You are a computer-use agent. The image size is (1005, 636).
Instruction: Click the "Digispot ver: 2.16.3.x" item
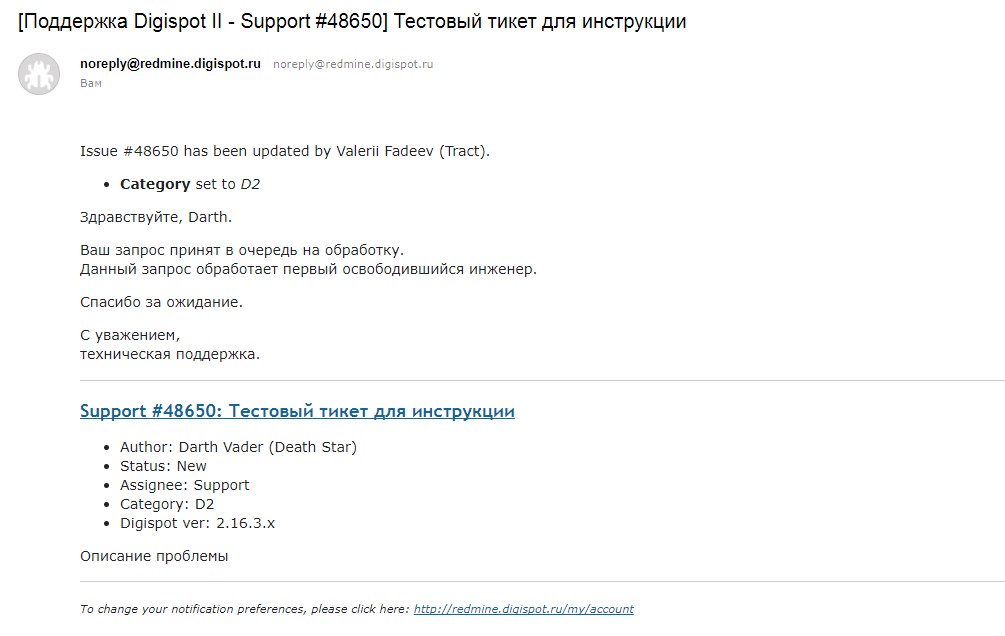pyautogui.click(x=197, y=523)
